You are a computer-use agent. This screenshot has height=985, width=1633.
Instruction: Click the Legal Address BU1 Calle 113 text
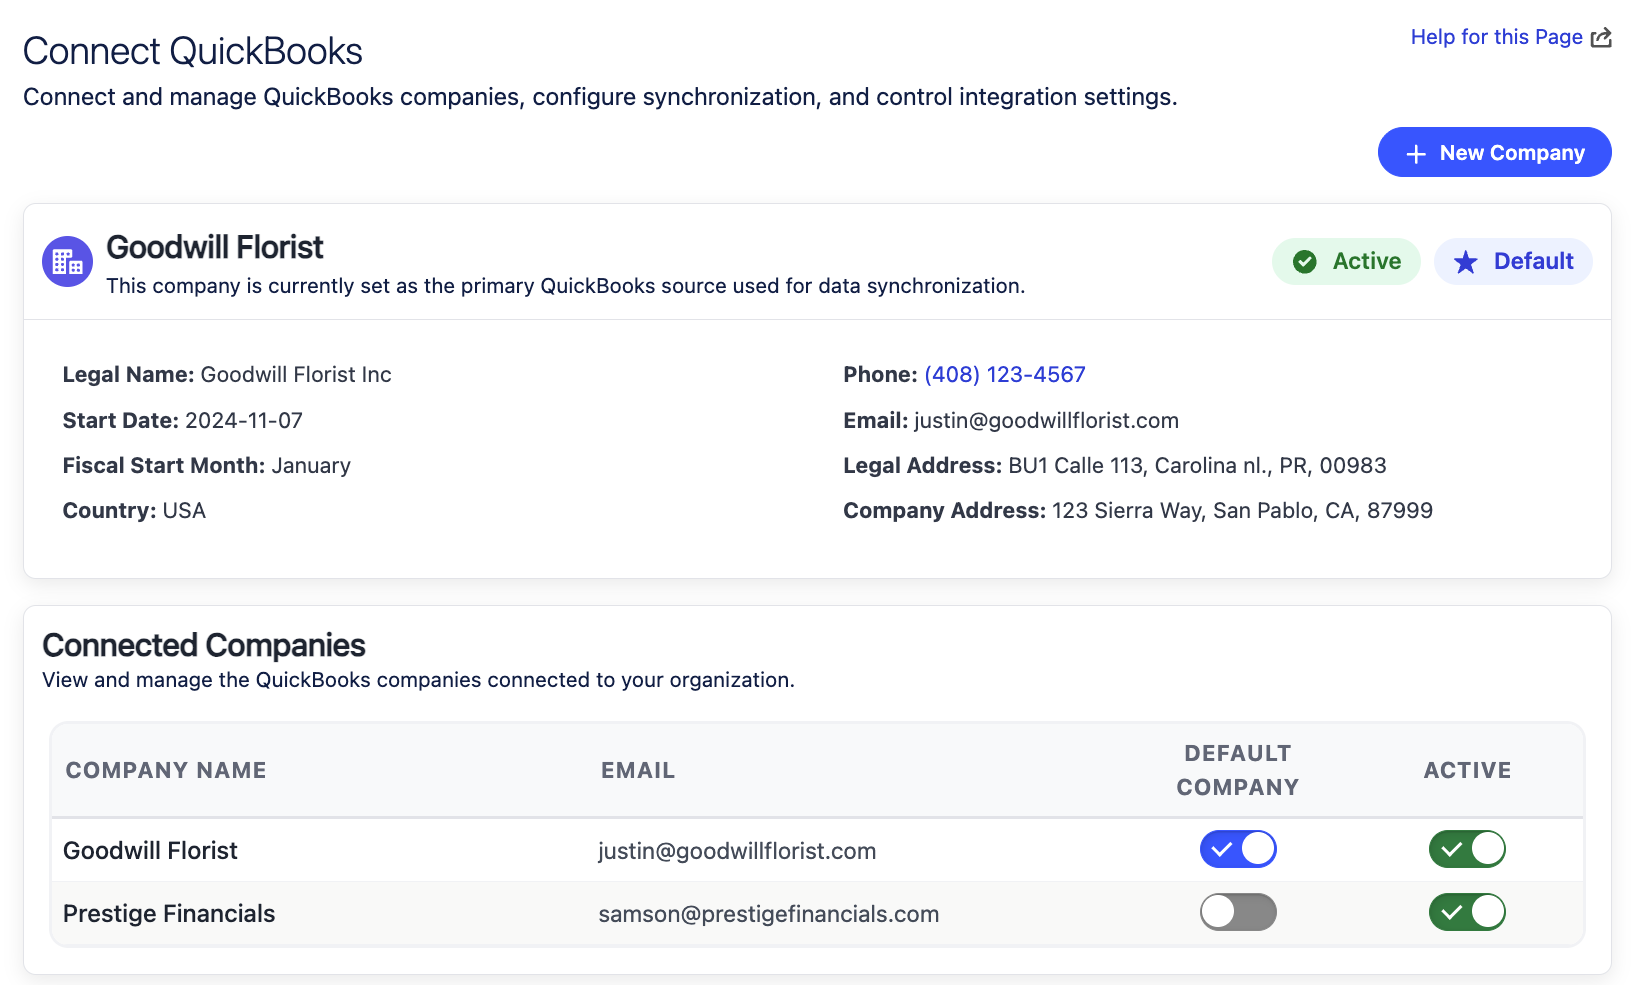tap(1115, 466)
